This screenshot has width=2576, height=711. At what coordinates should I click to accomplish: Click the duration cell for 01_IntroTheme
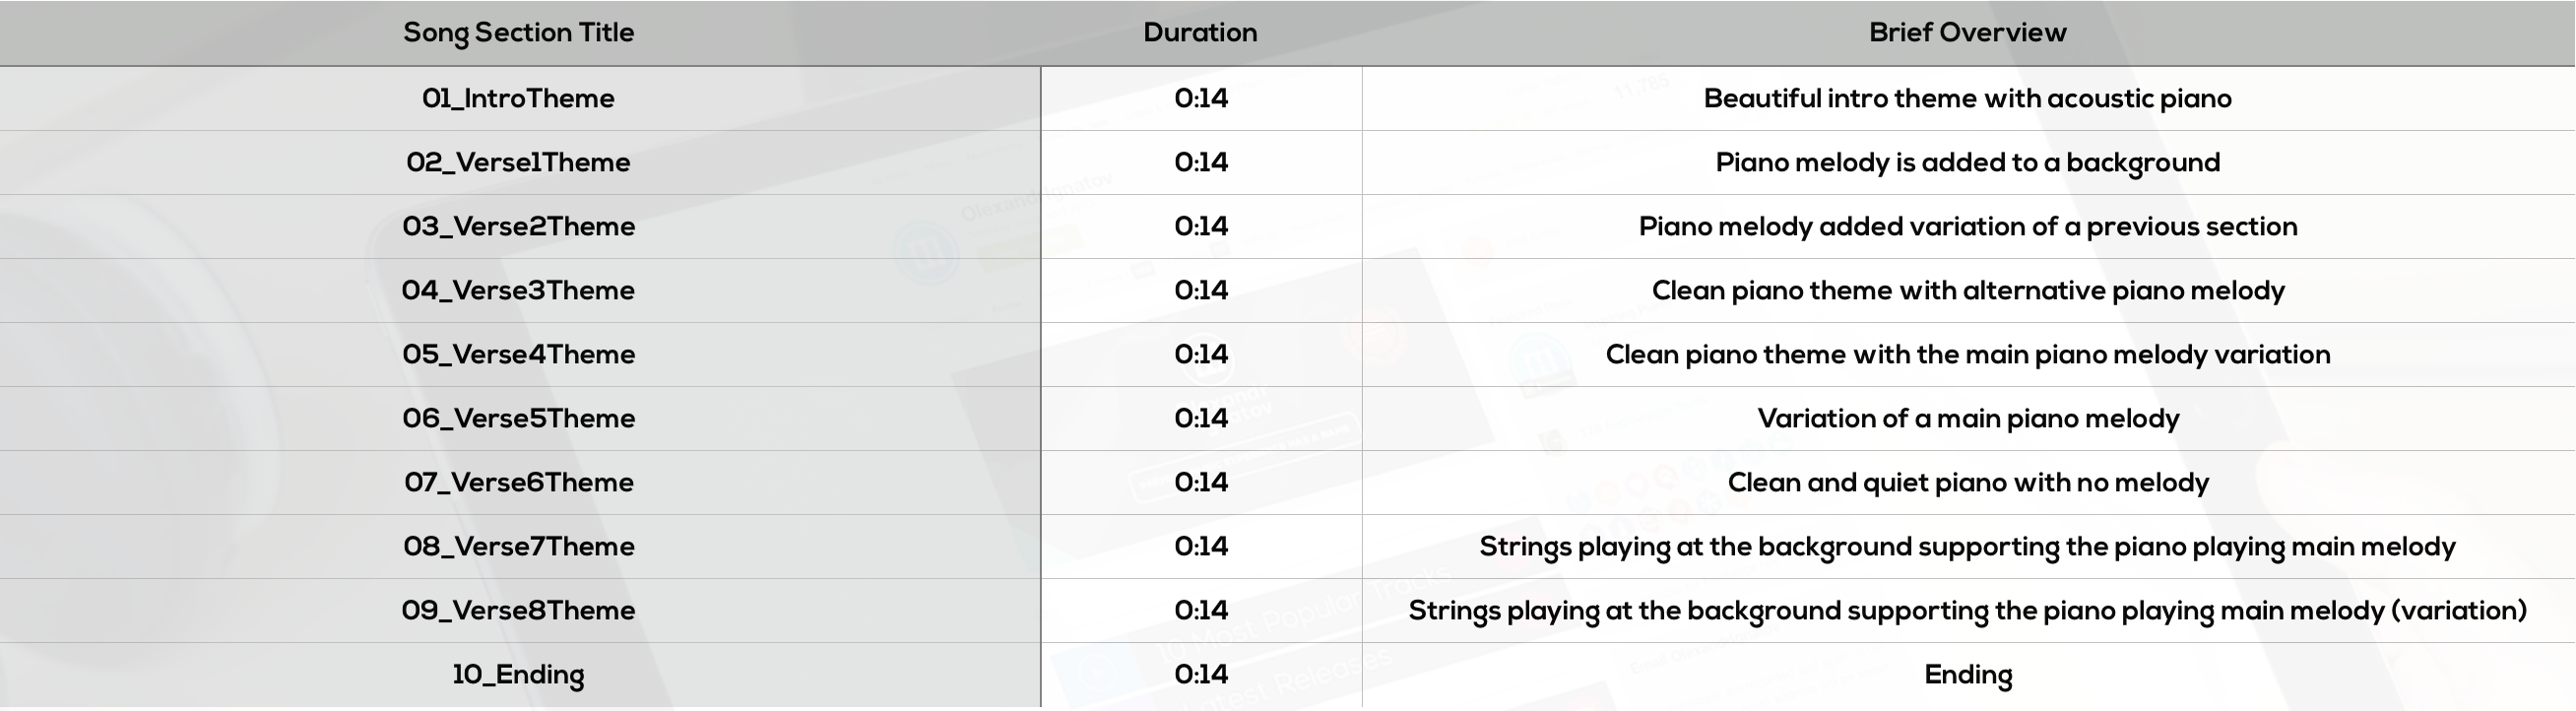(x=1201, y=99)
